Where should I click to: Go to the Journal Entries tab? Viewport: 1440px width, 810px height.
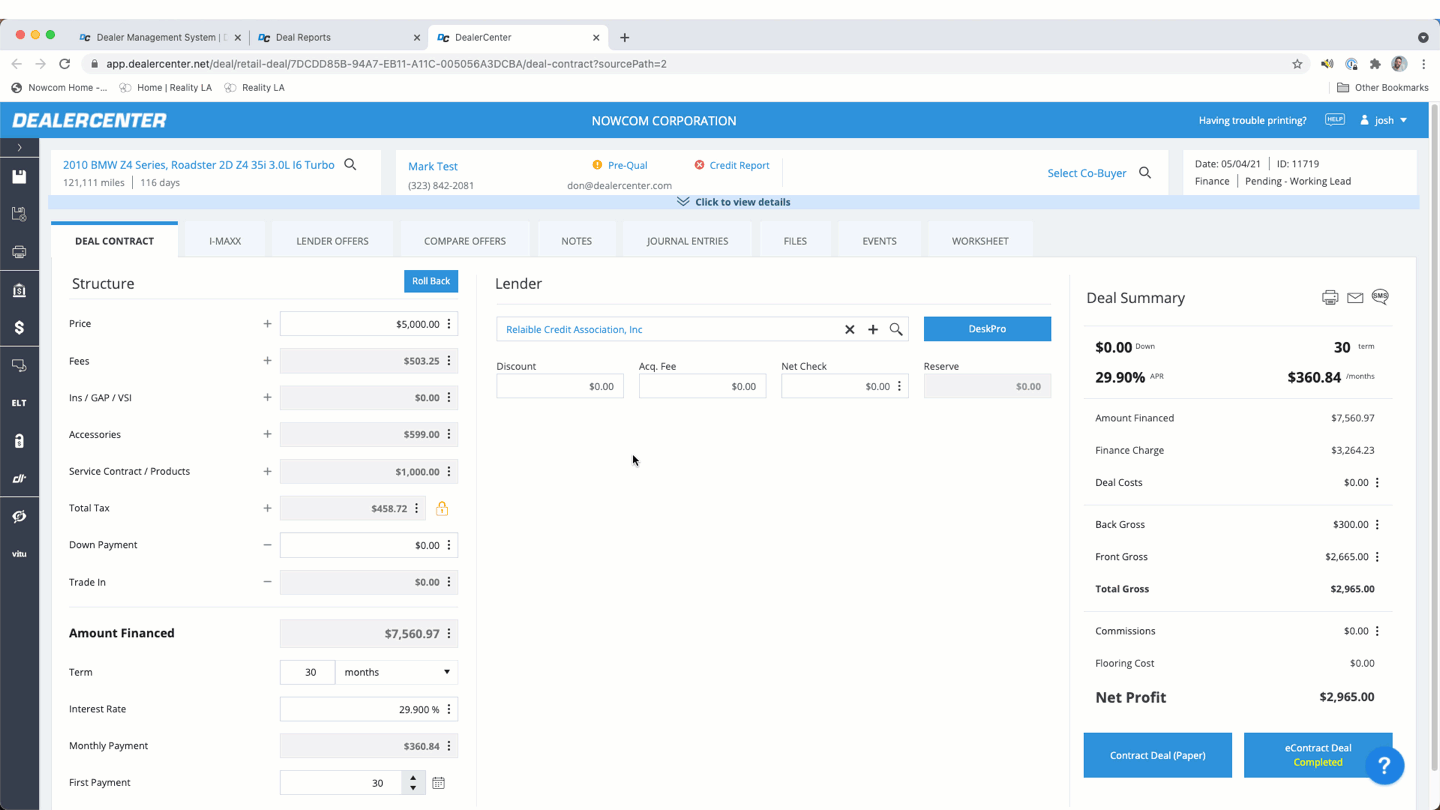pyautogui.click(x=687, y=241)
